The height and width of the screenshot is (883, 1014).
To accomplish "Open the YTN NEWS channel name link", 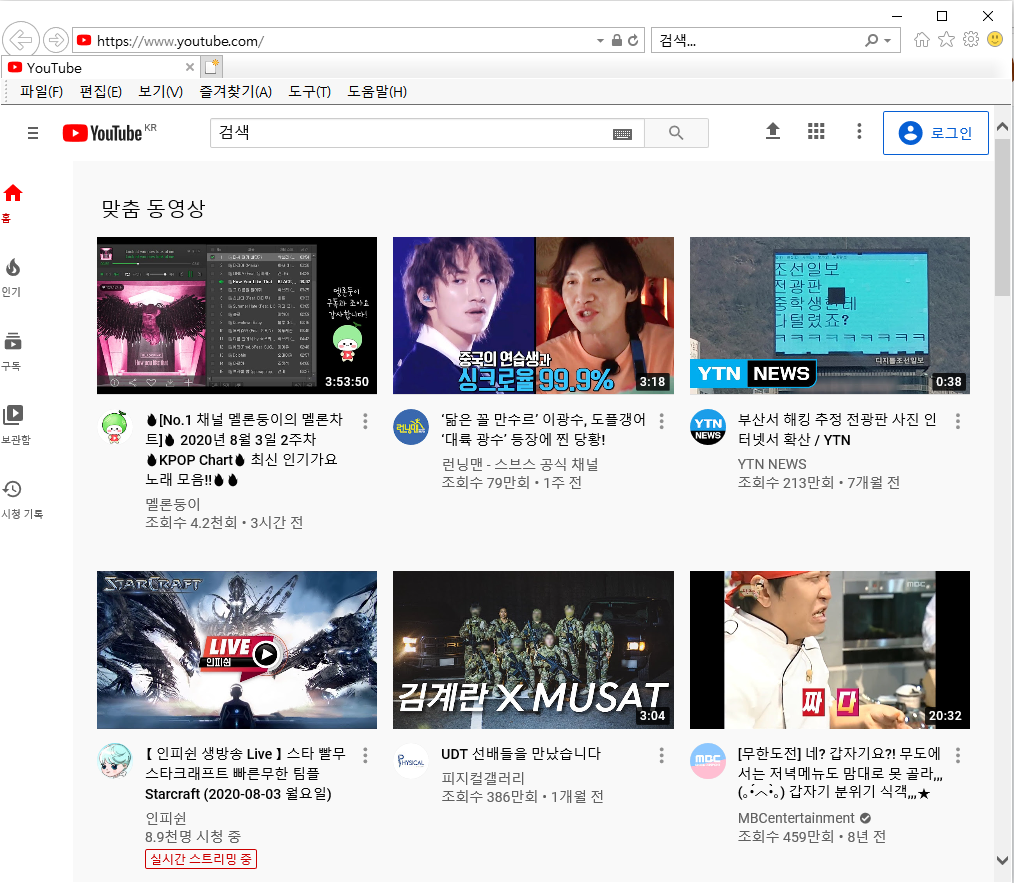I will click(772, 464).
